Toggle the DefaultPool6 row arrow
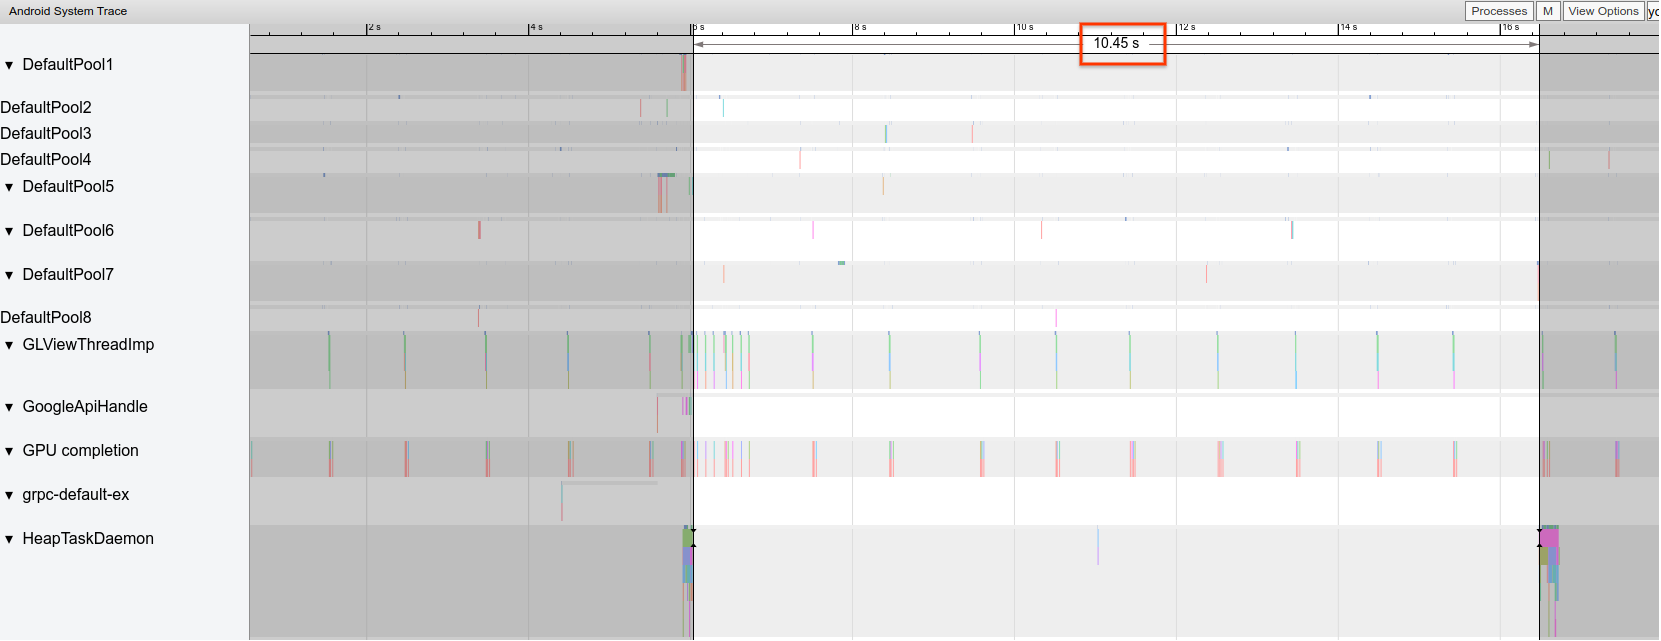The width and height of the screenshot is (1661, 641). point(9,231)
